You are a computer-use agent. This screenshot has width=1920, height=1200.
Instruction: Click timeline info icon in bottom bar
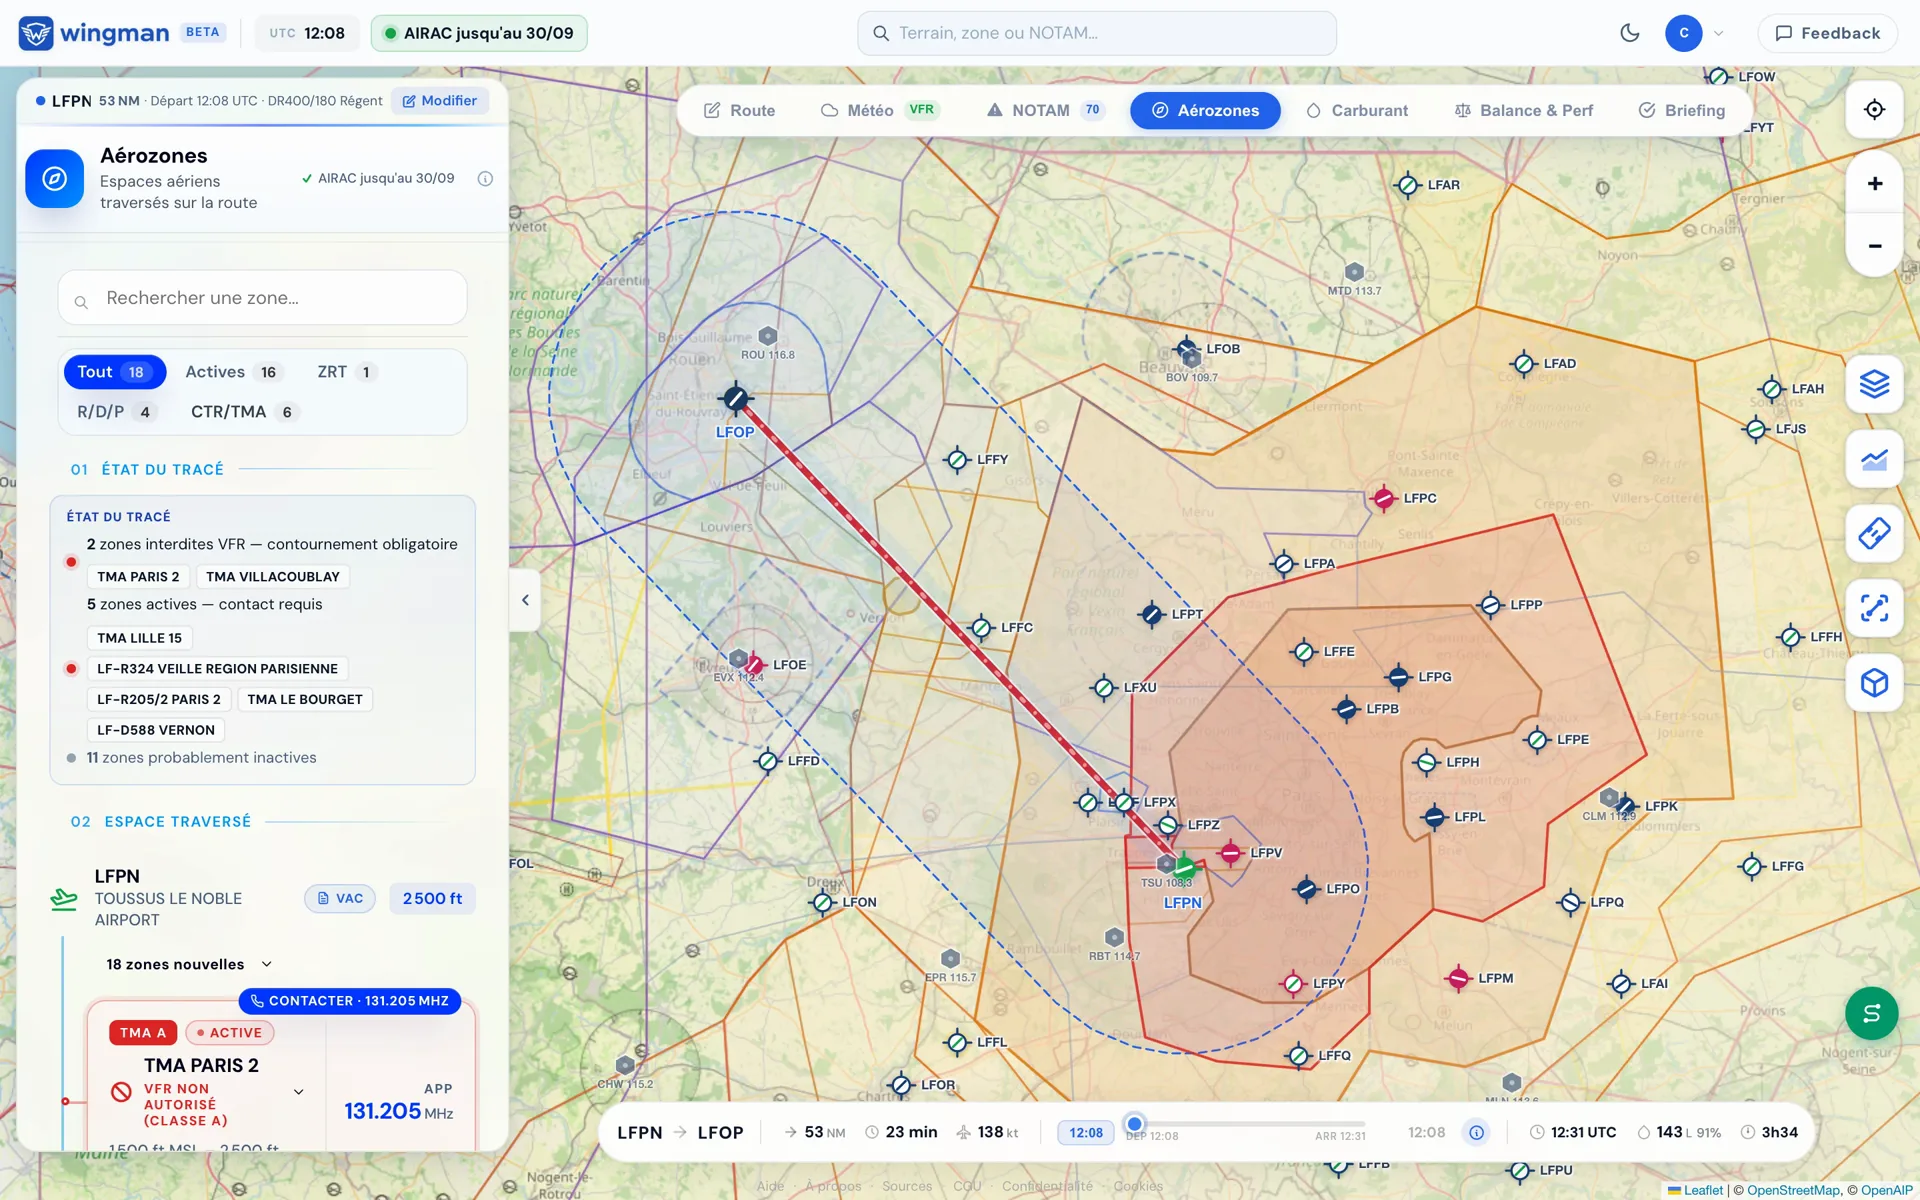tap(1476, 1133)
